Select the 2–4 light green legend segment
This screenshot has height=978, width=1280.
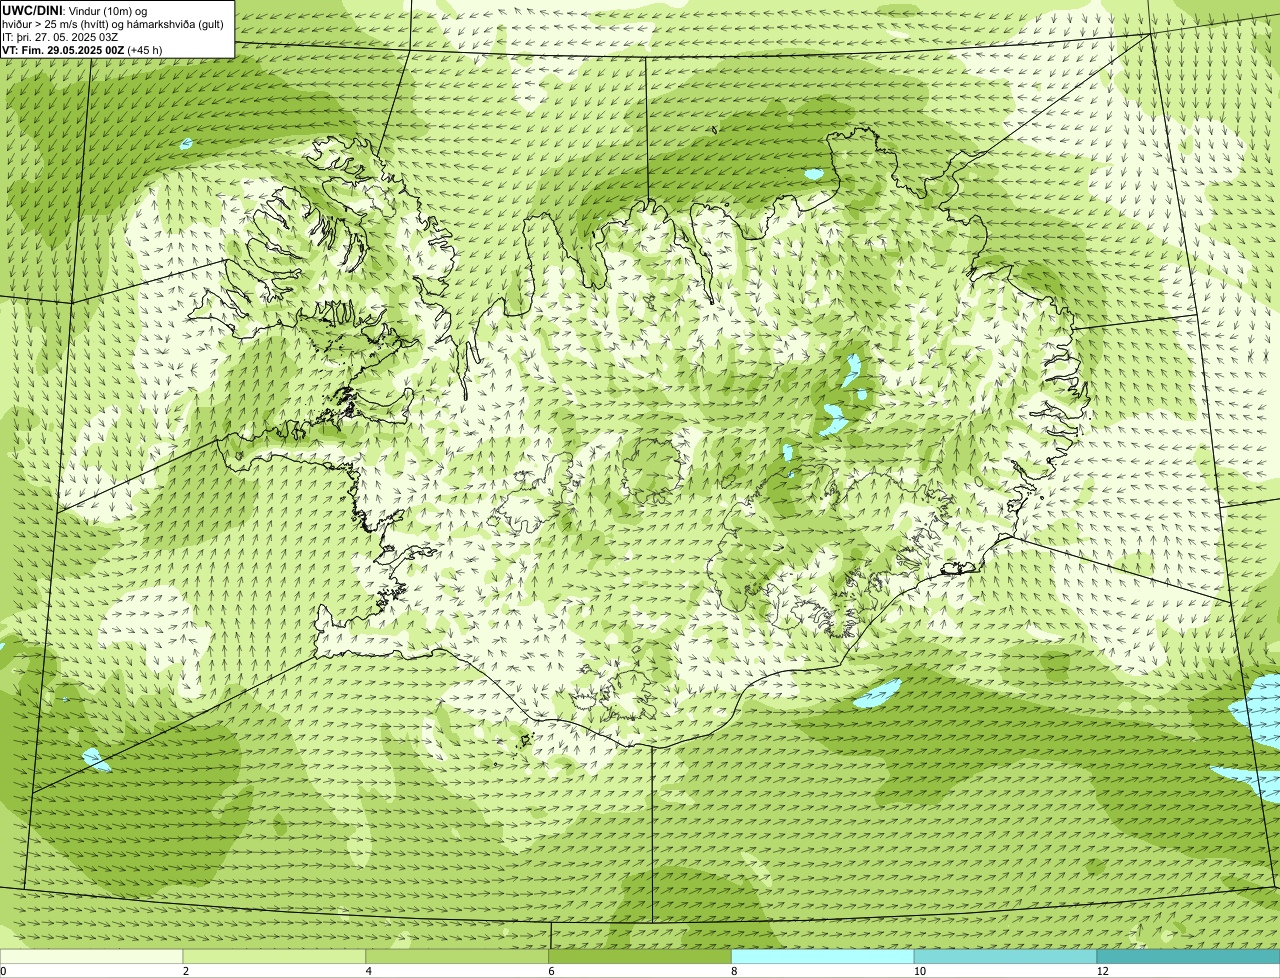(x=275, y=957)
